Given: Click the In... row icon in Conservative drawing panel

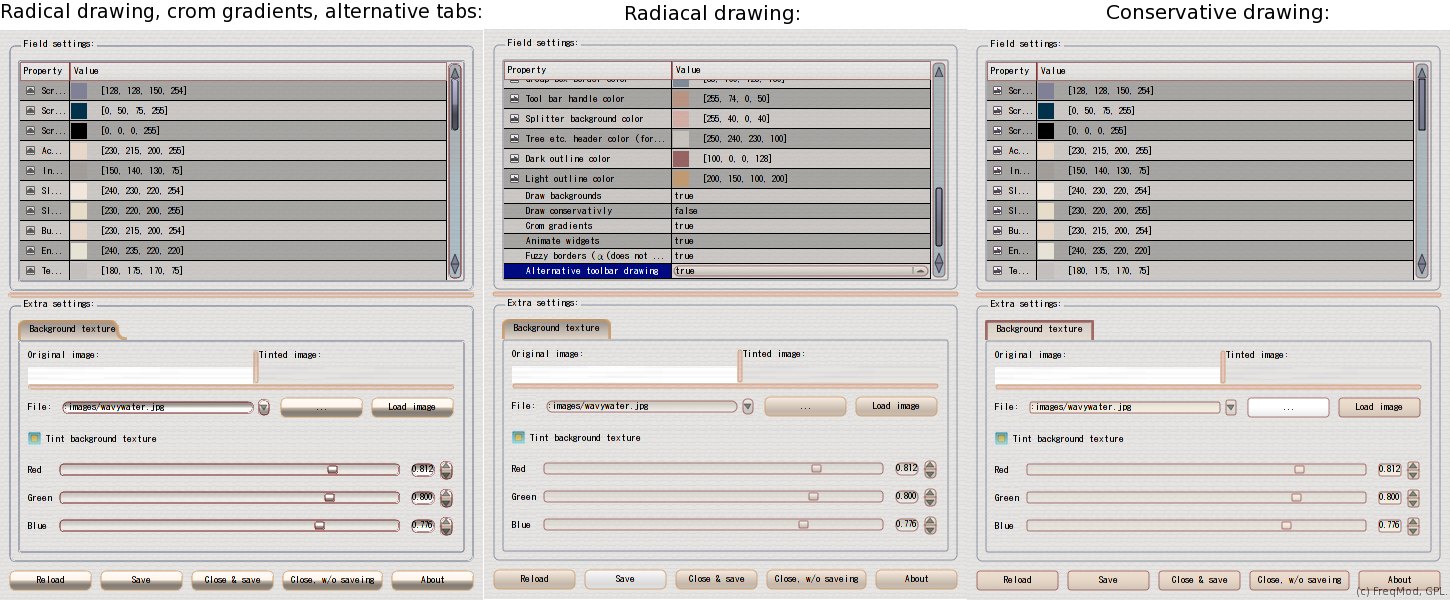Looking at the screenshot, I should click(x=997, y=171).
